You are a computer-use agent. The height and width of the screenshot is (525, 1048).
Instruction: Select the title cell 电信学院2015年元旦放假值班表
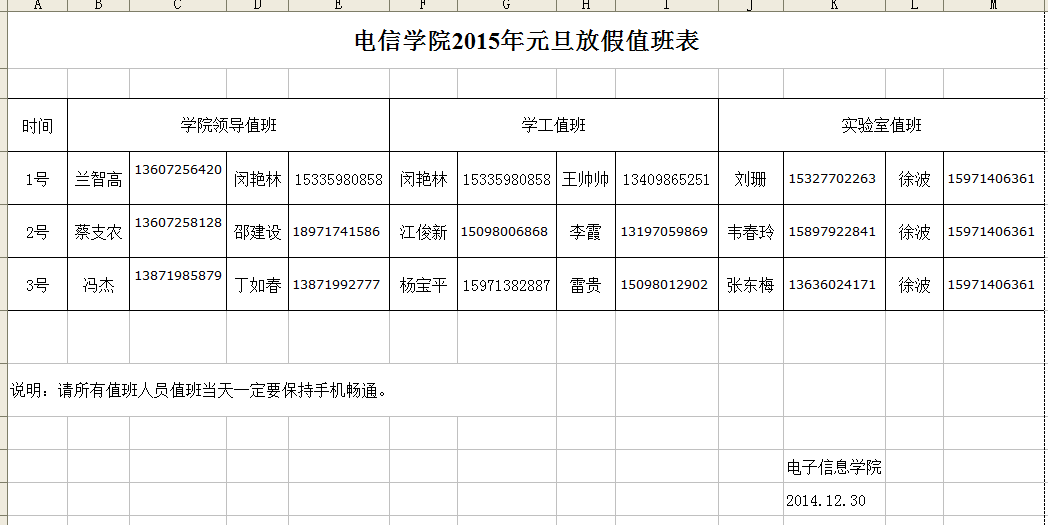tap(527, 41)
